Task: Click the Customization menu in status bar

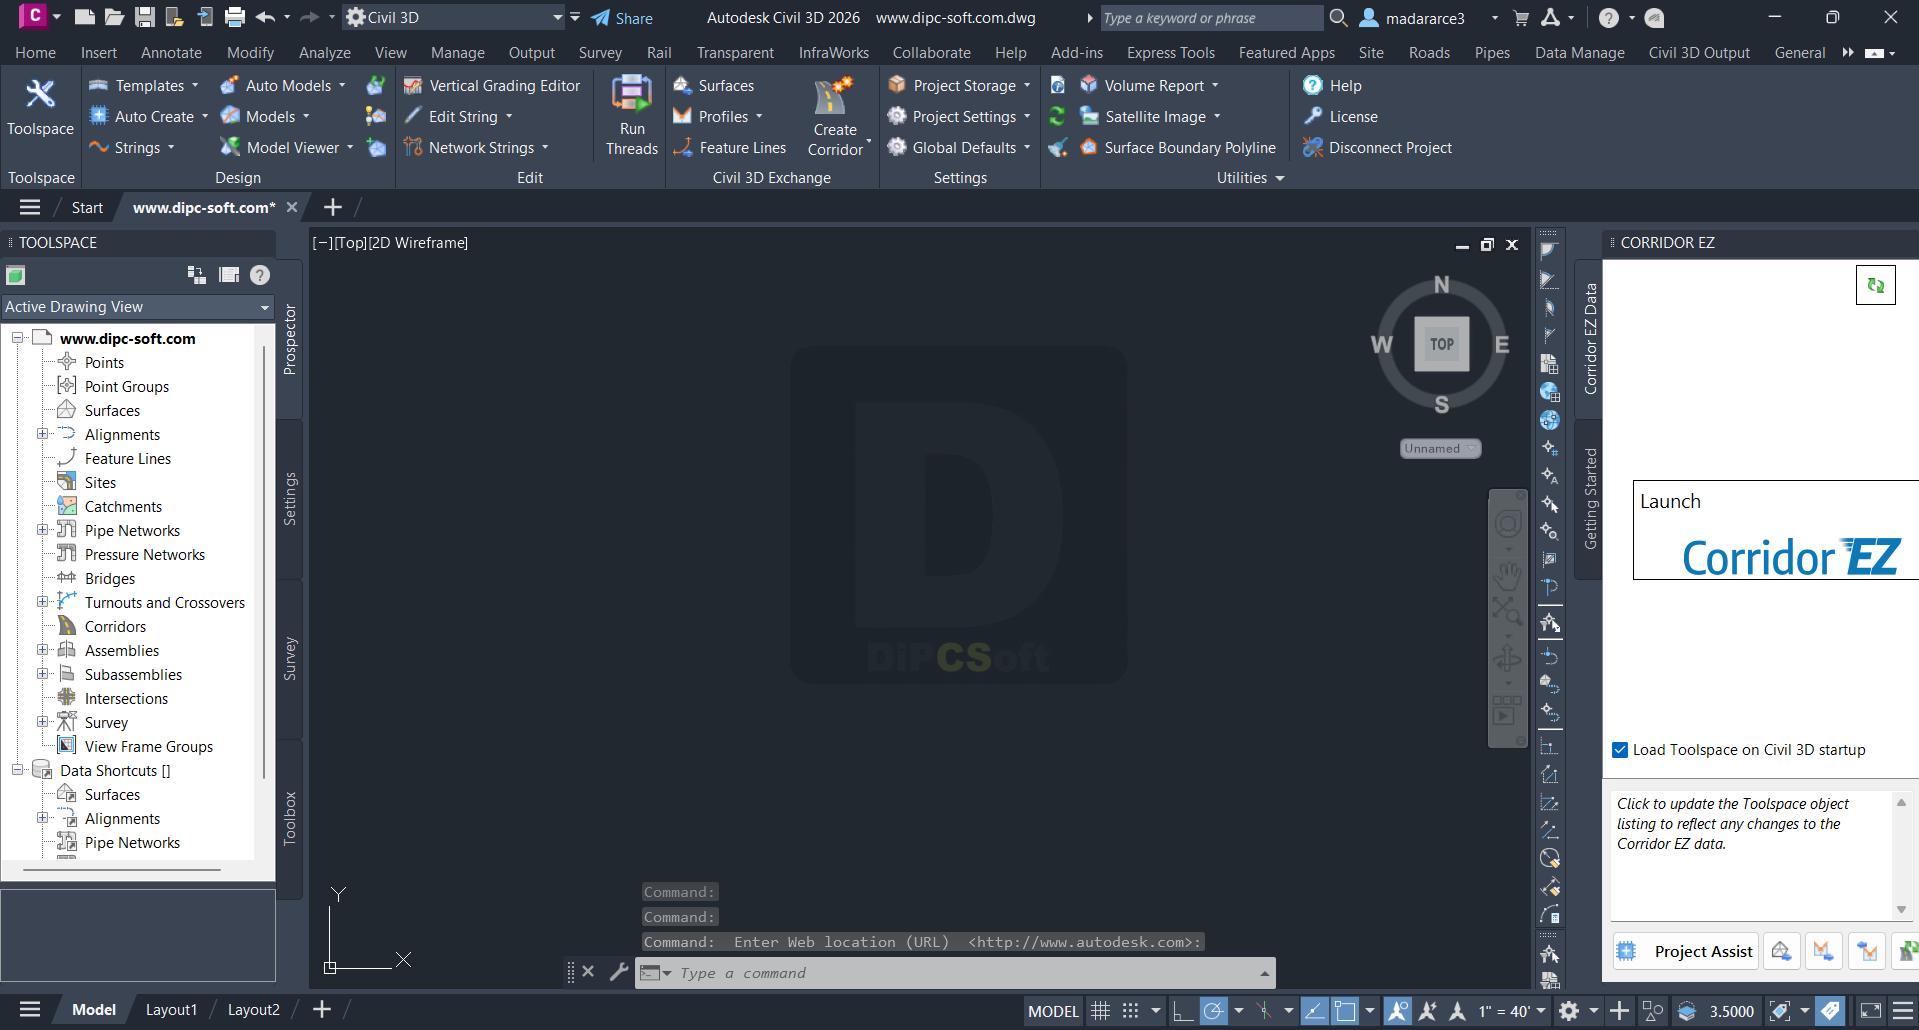Action: pos(1903,1011)
